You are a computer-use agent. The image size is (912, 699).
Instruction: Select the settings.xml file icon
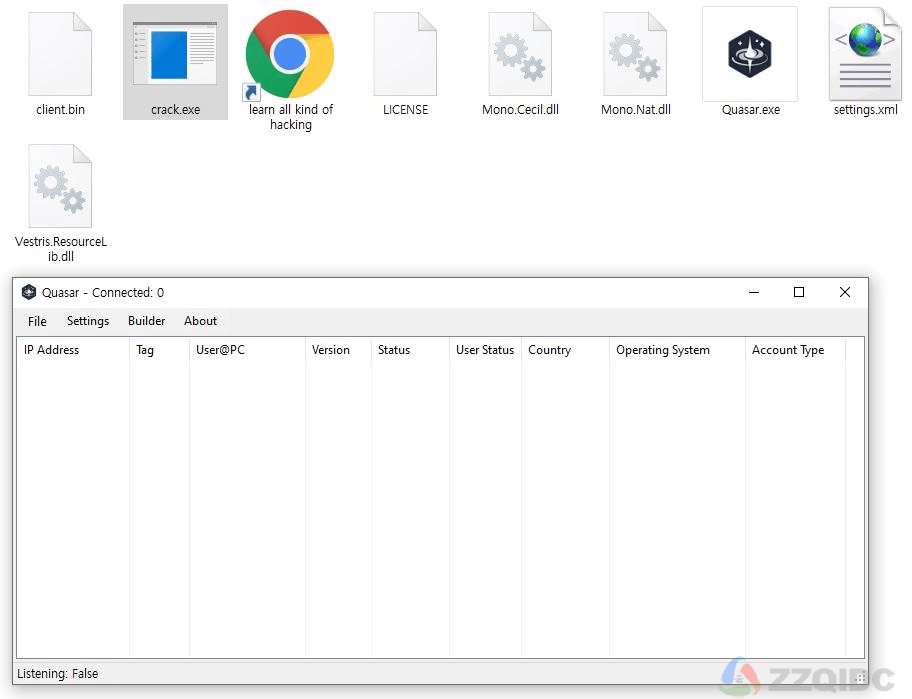click(x=865, y=54)
